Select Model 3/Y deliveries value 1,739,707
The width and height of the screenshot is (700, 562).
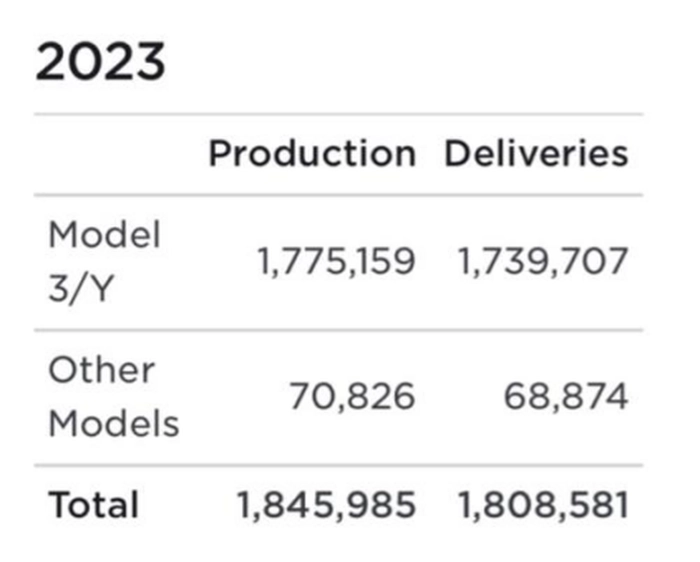pyautogui.click(x=544, y=262)
